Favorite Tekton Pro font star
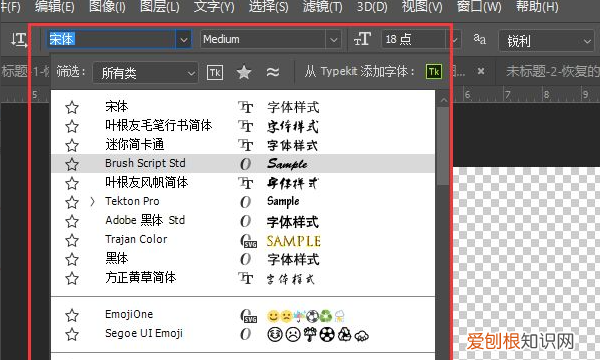600x360 pixels. [72, 202]
